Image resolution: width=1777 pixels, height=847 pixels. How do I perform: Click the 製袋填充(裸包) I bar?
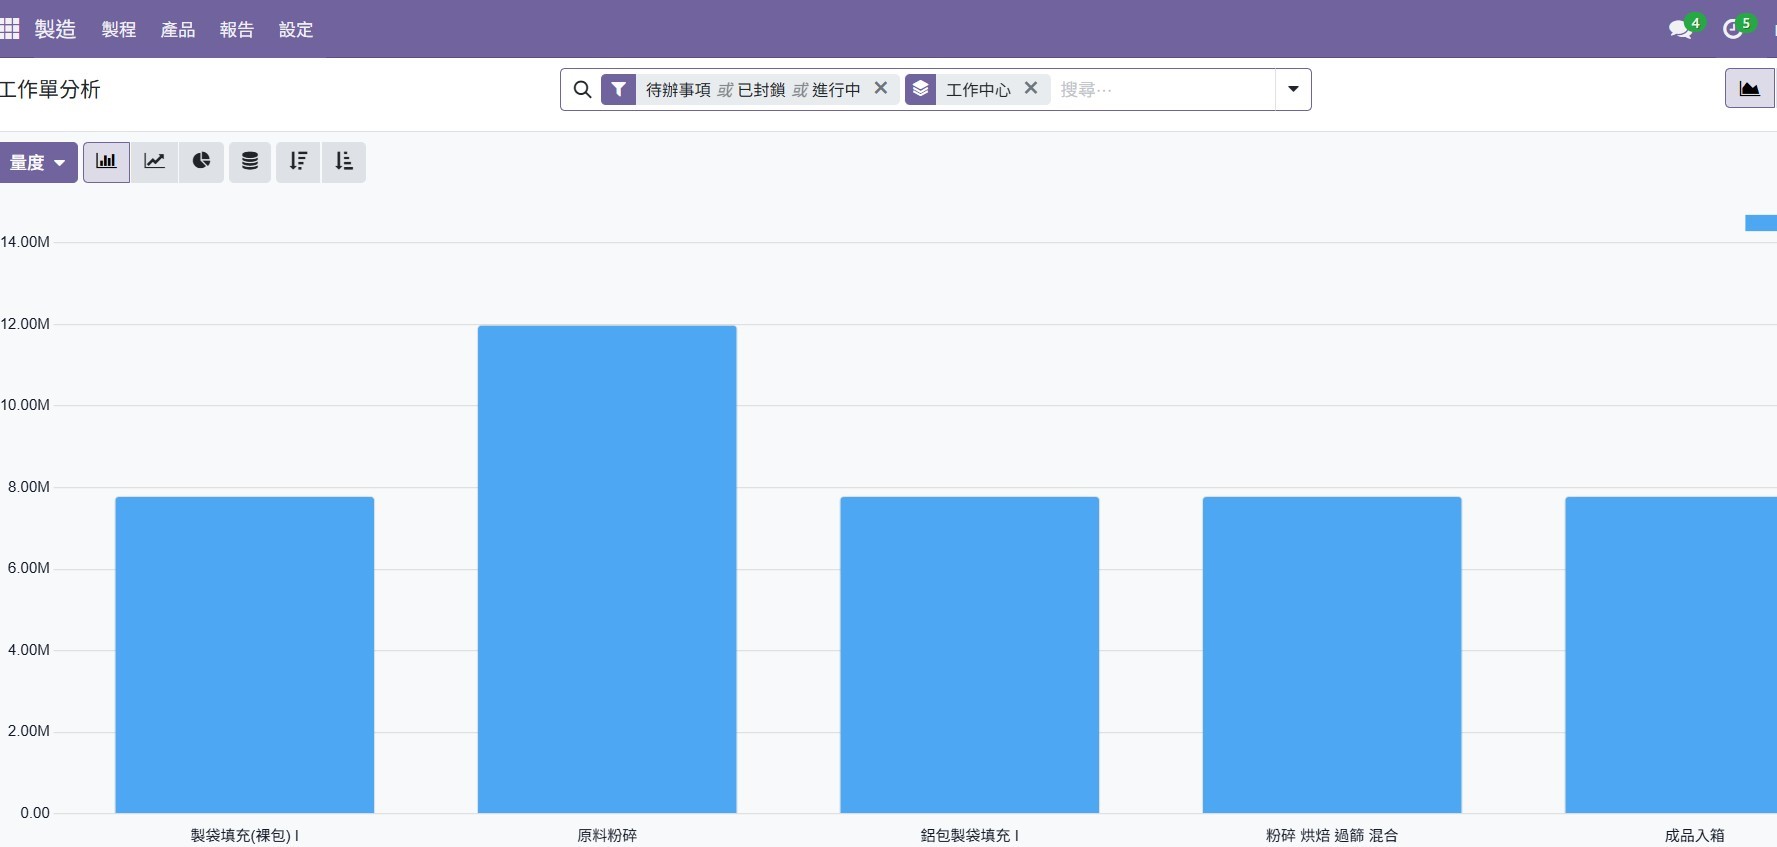[245, 655]
